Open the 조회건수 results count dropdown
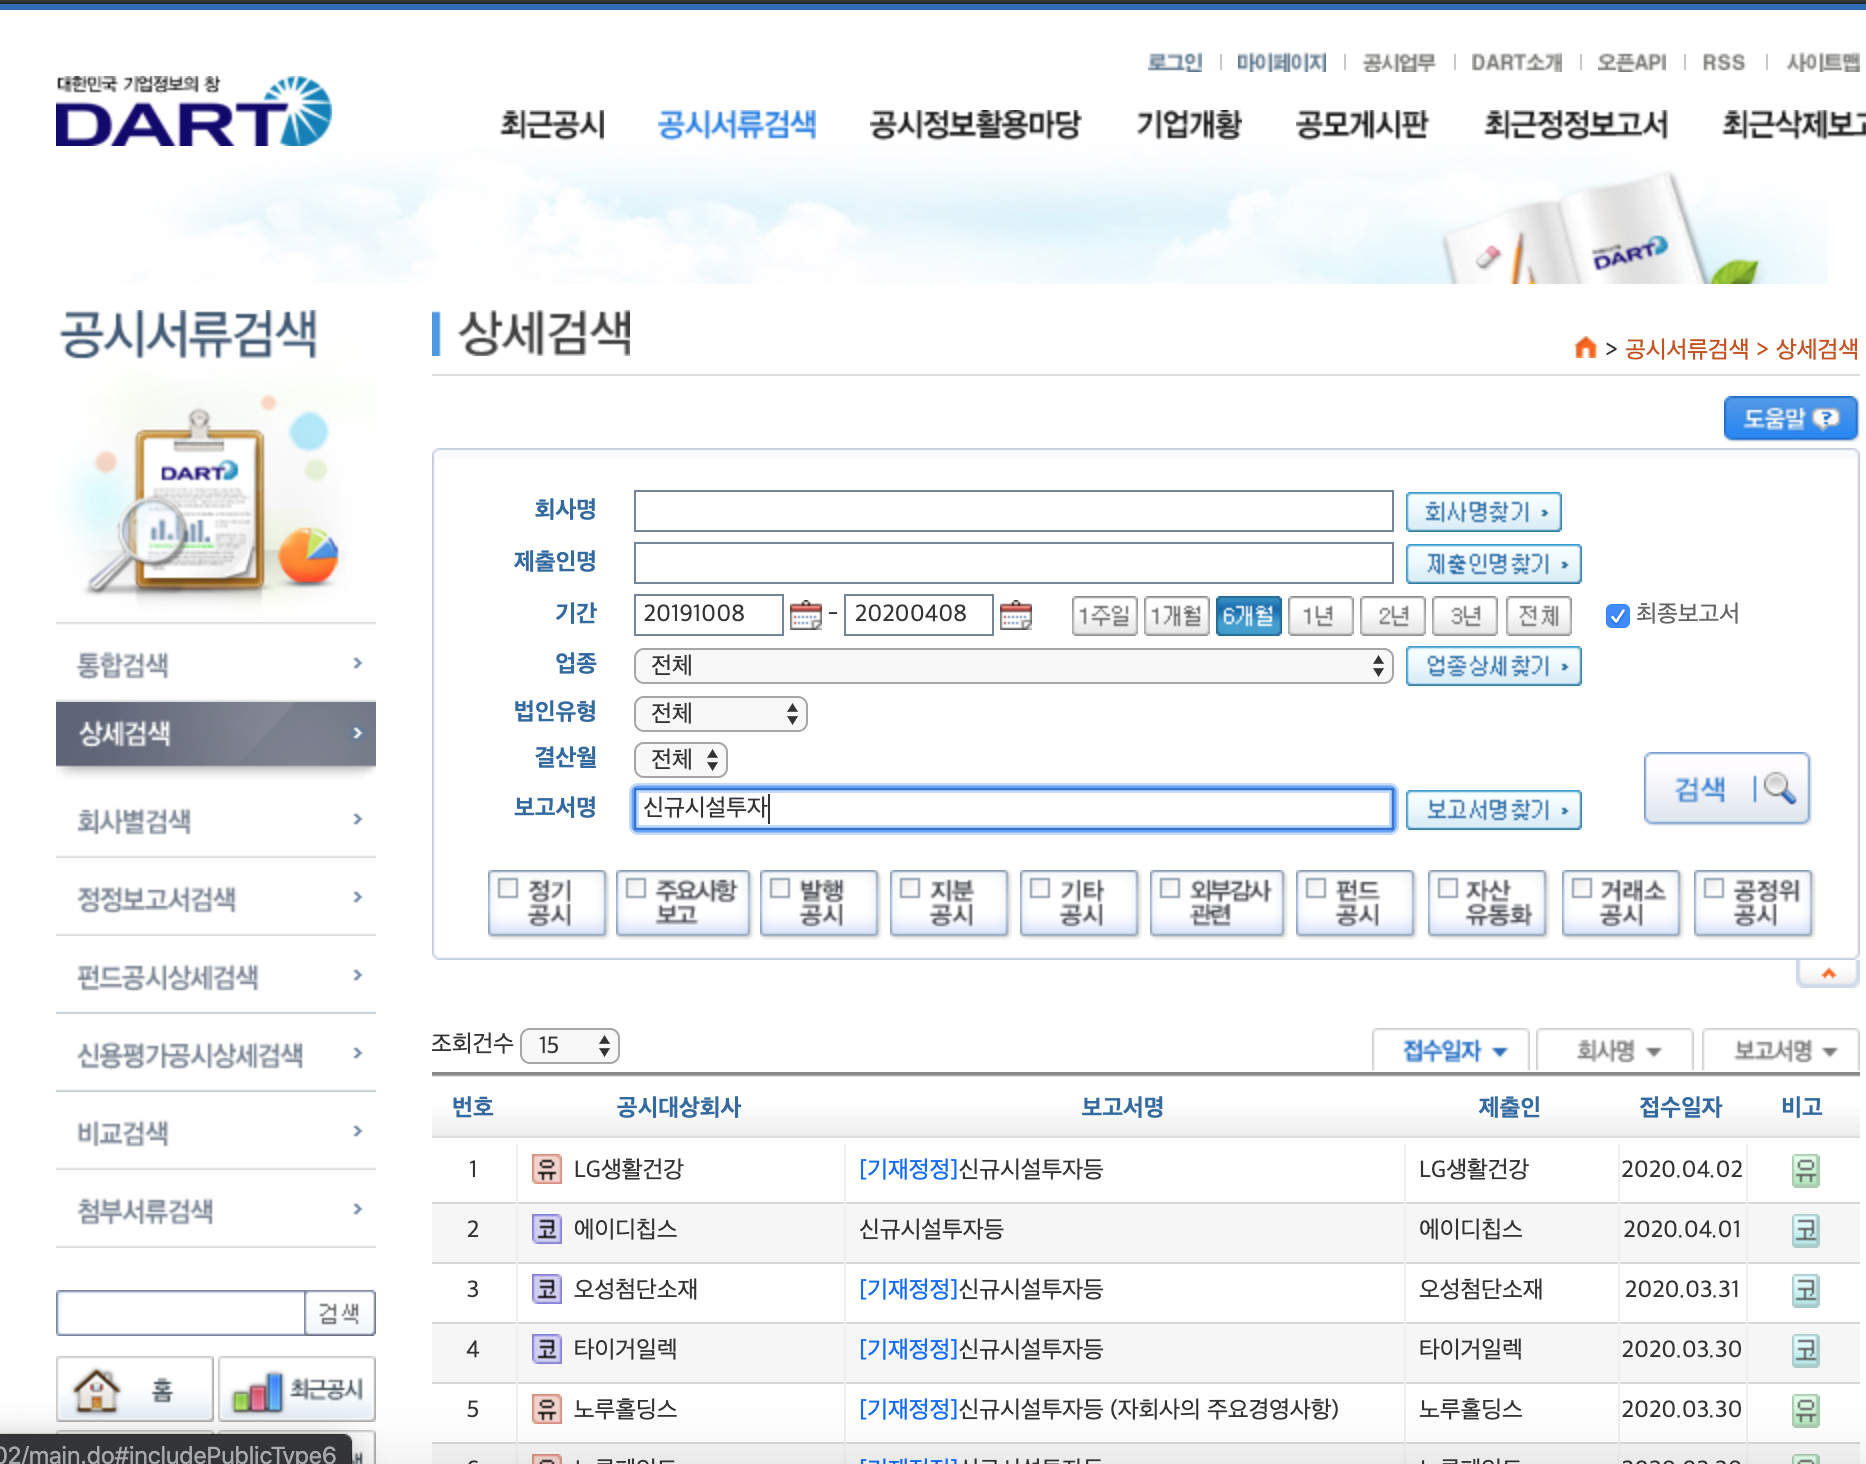The height and width of the screenshot is (1464, 1866). click(x=570, y=1046)
